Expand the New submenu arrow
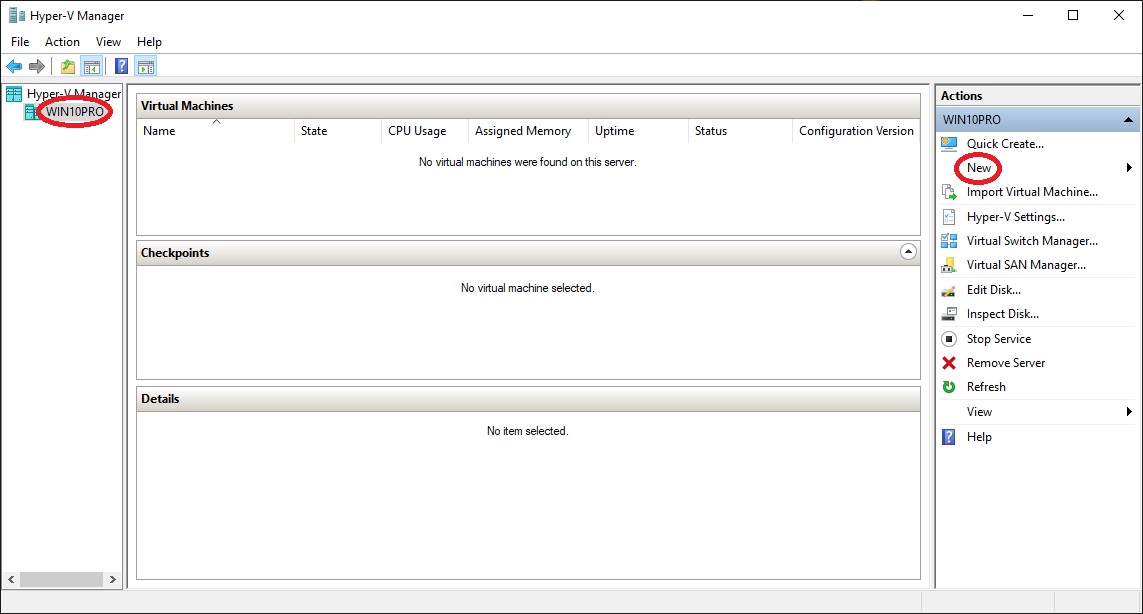 tap(1128, 168)
